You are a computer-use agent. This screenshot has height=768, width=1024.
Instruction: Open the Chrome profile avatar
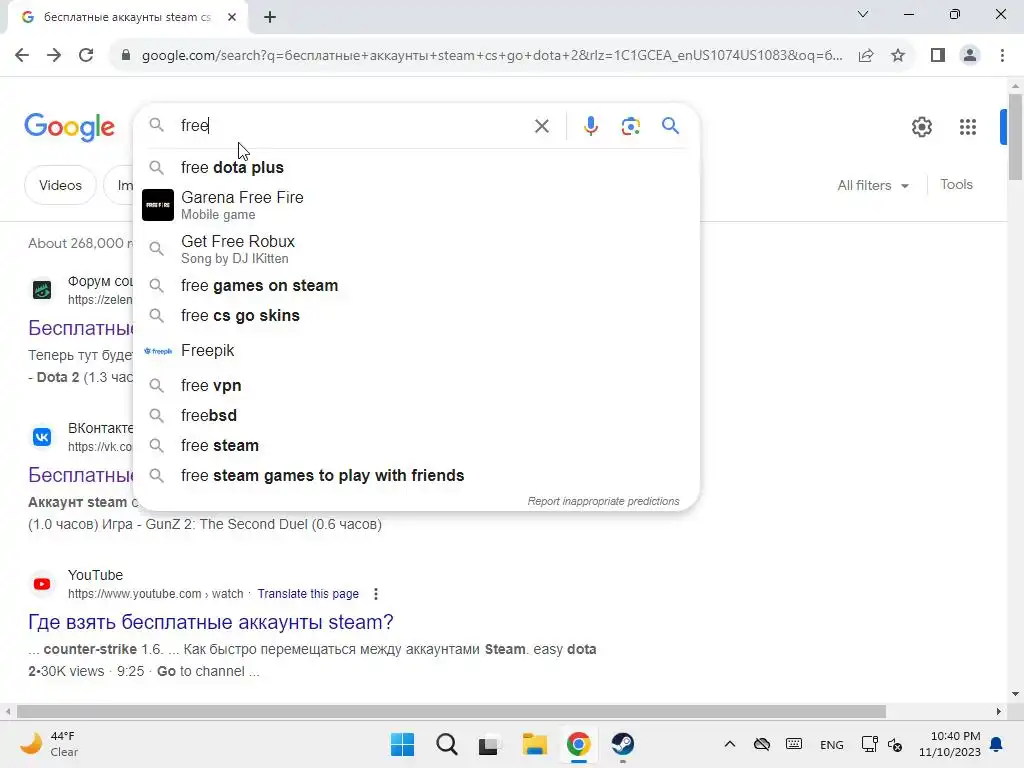point(970,55)
